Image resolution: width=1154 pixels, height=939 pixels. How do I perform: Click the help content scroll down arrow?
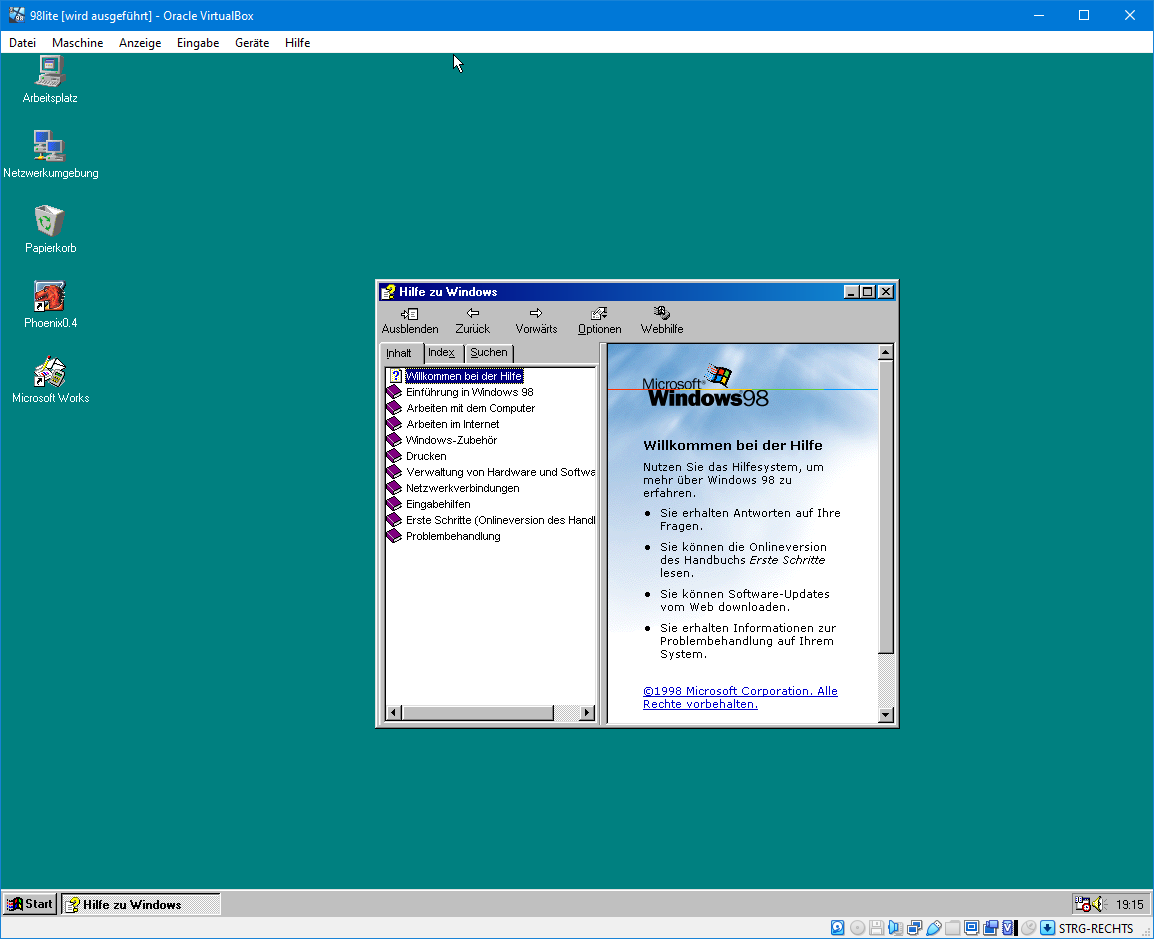tap(885, 714)
